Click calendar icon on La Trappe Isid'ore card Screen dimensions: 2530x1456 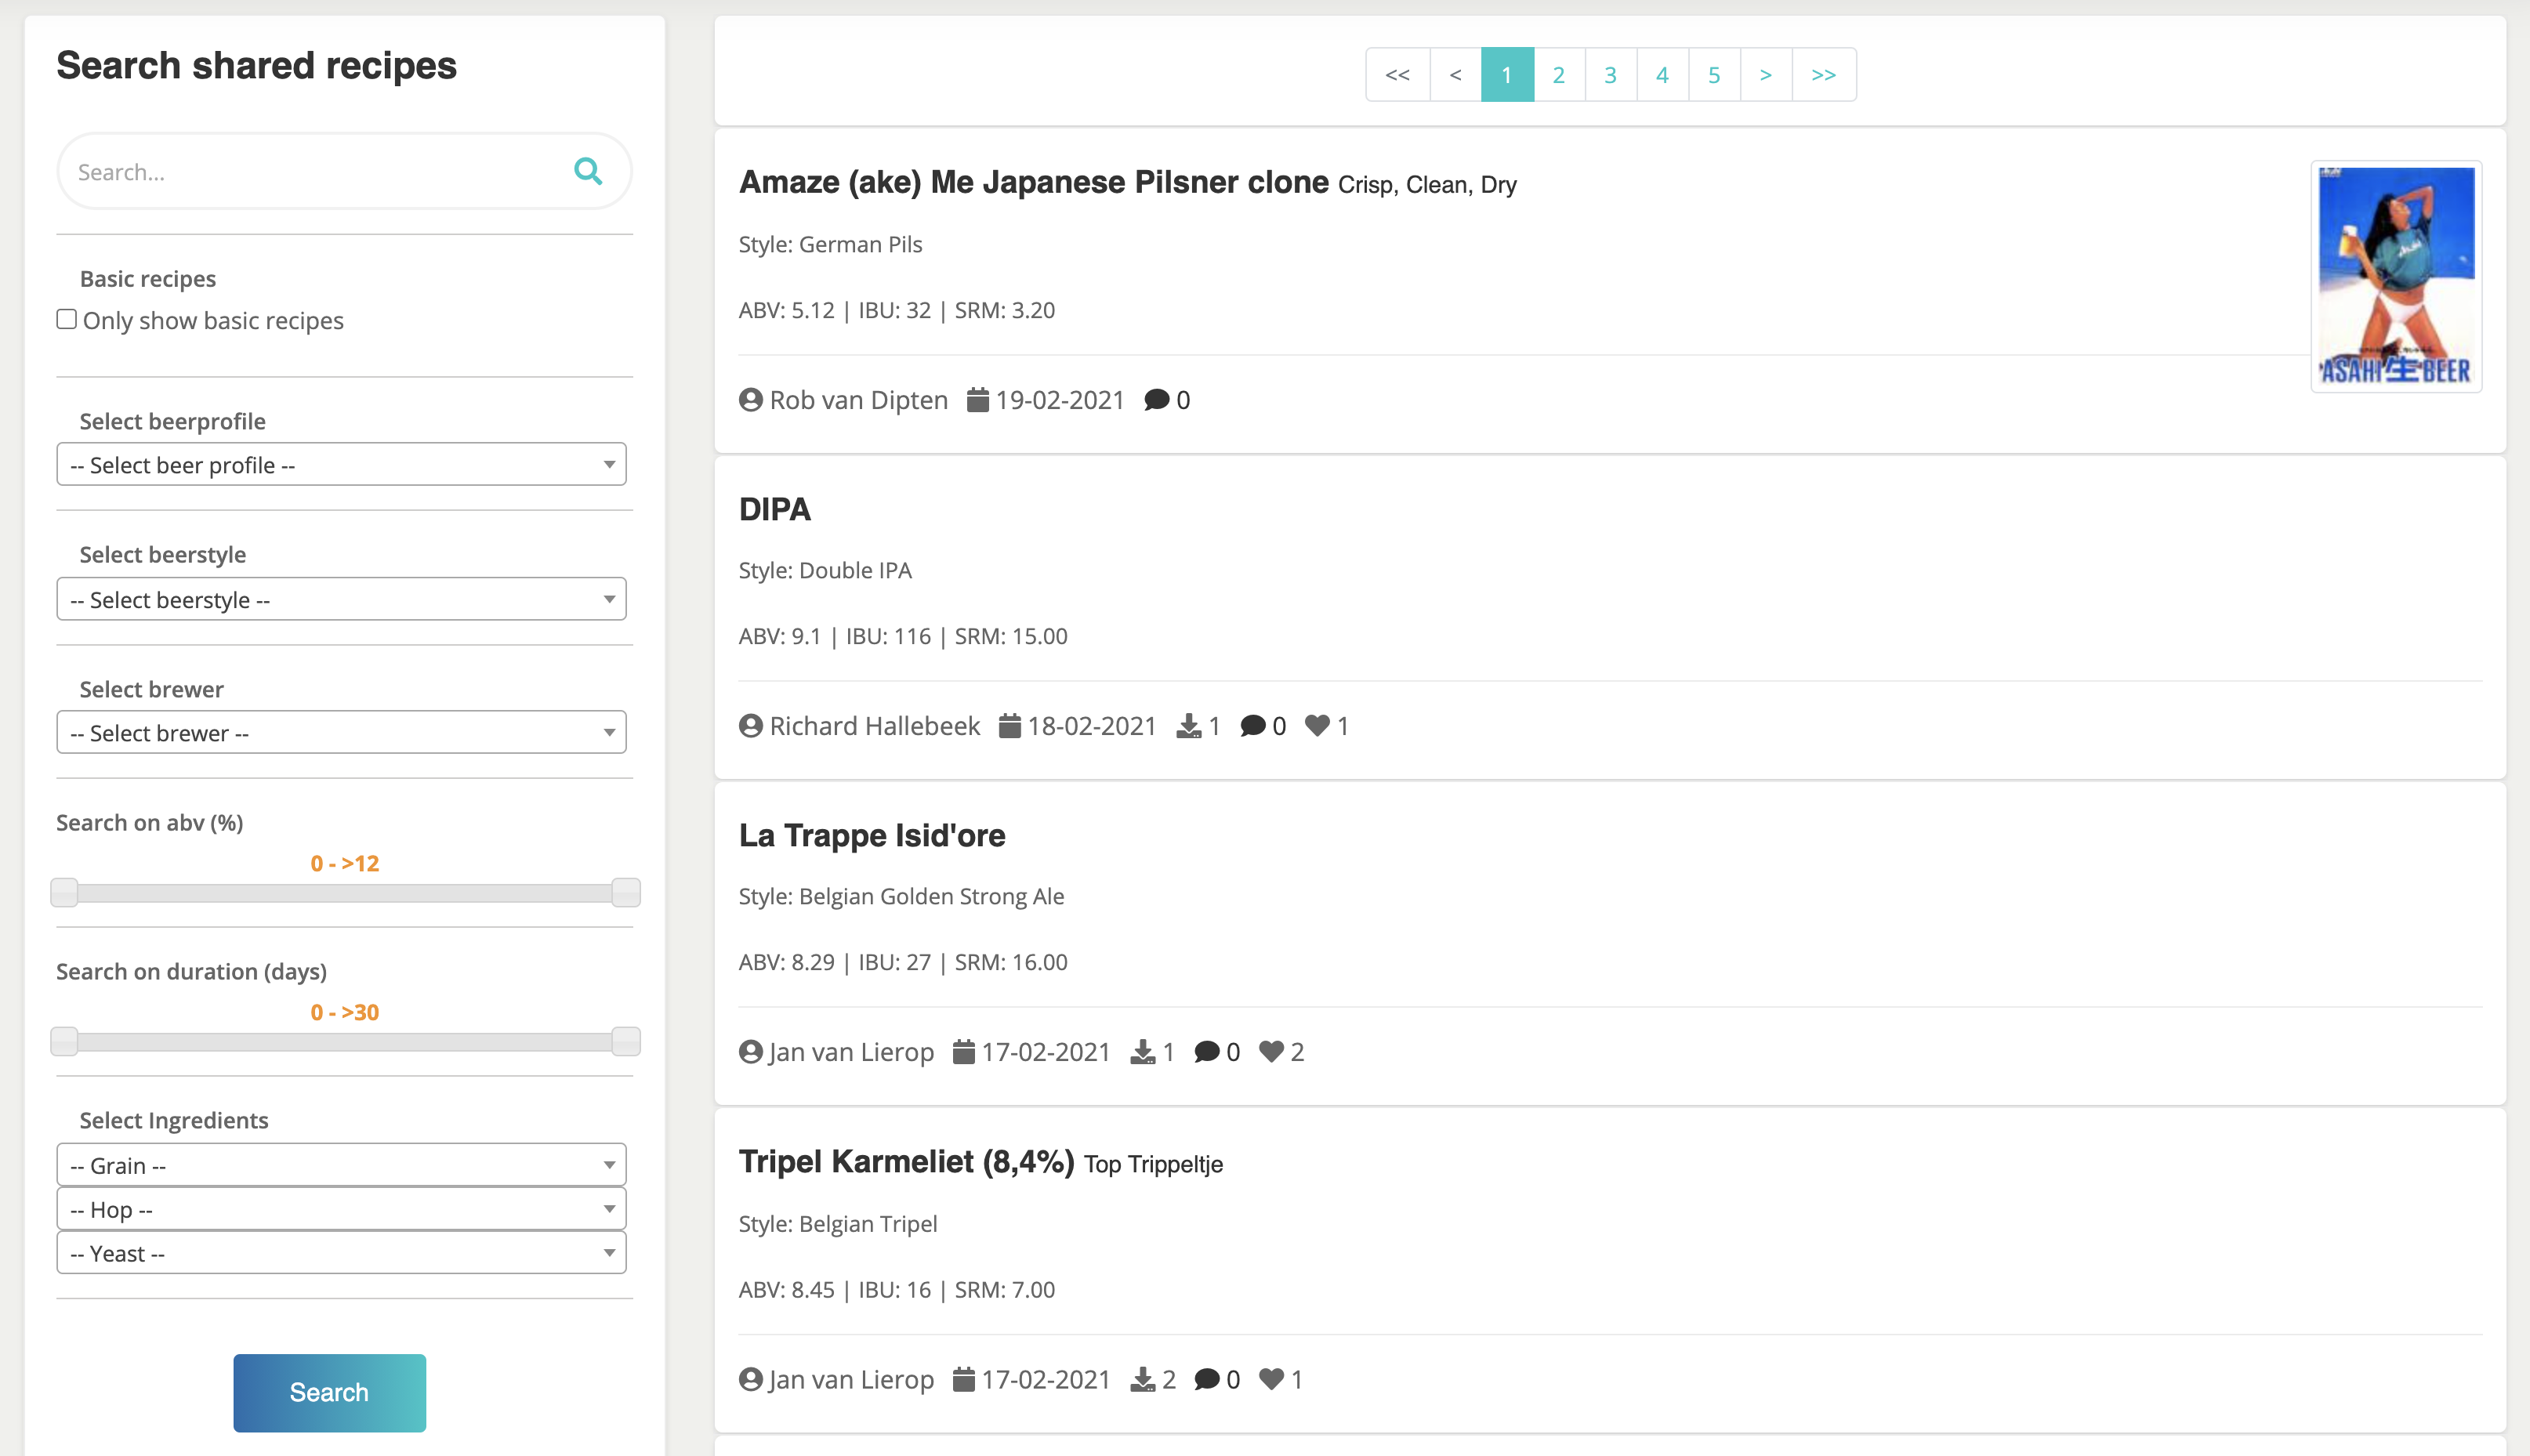click(x=964, y=1052)
